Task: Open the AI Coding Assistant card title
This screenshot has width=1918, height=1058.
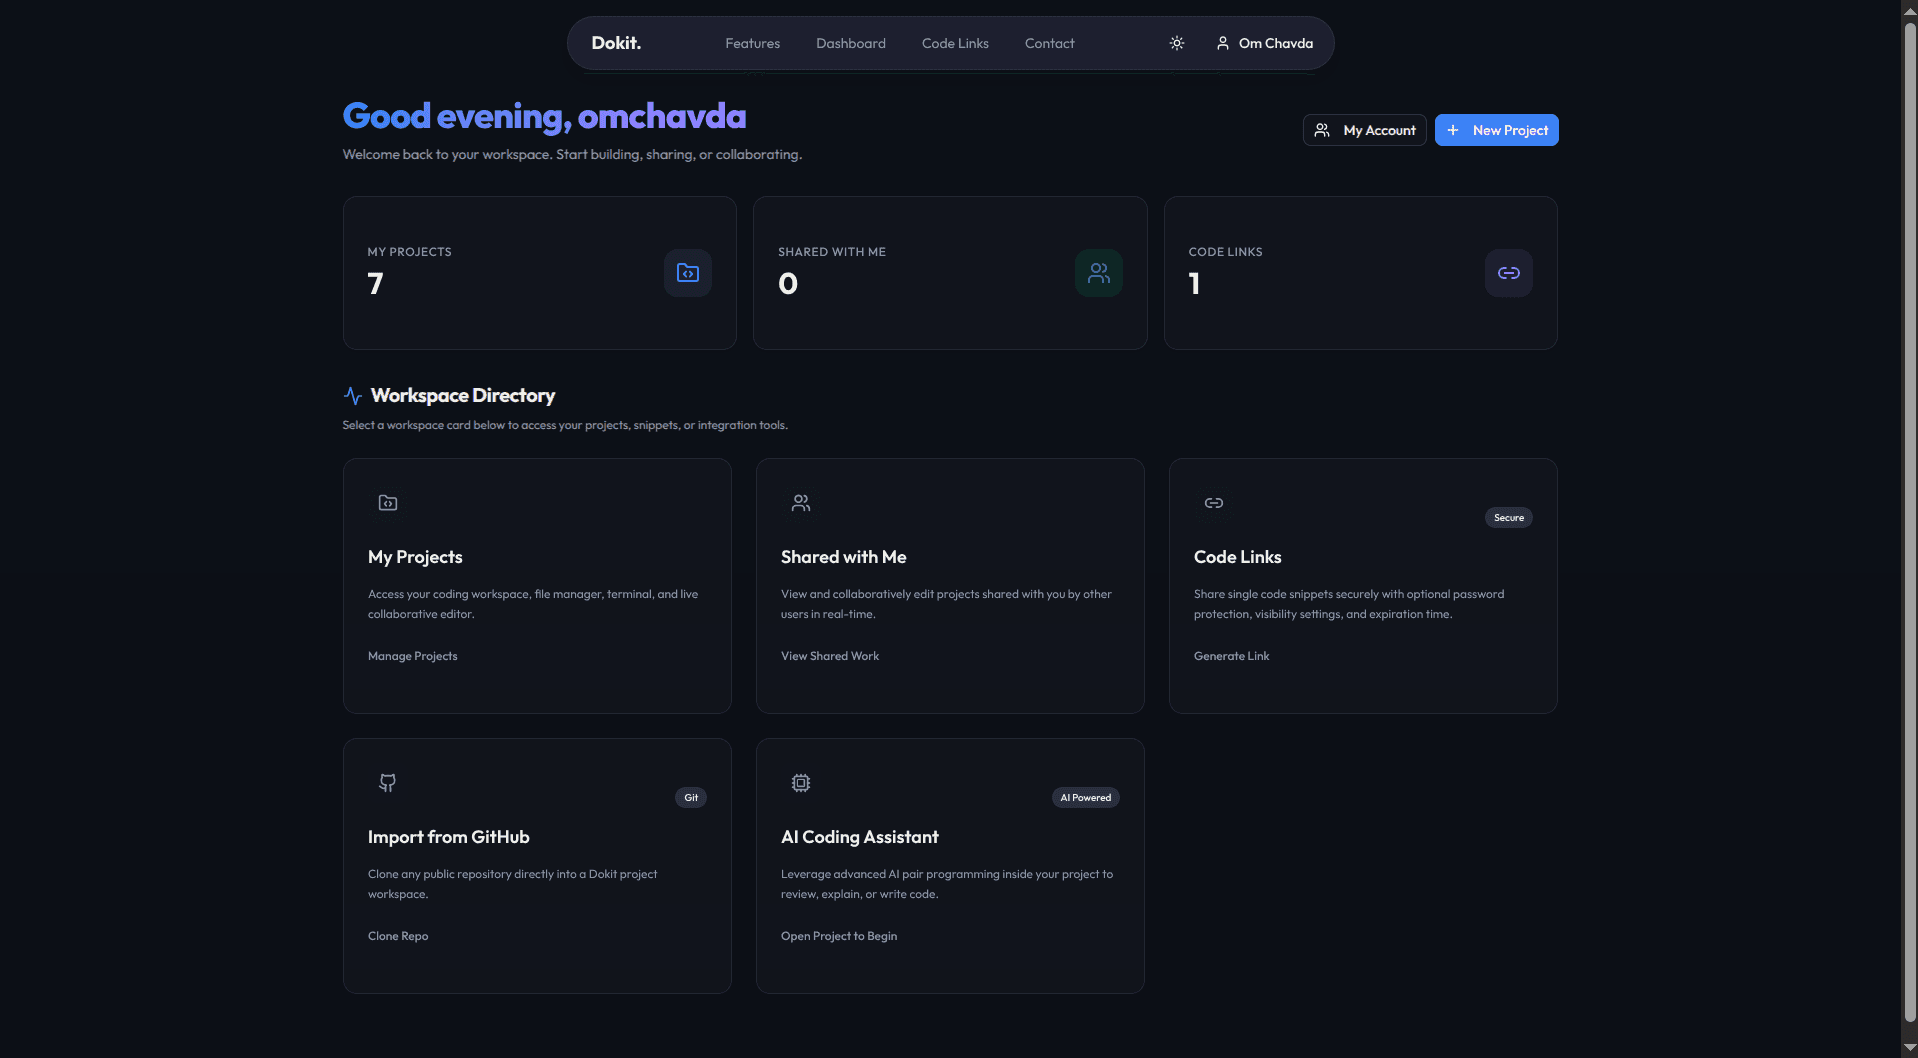Action: [859, 837]
